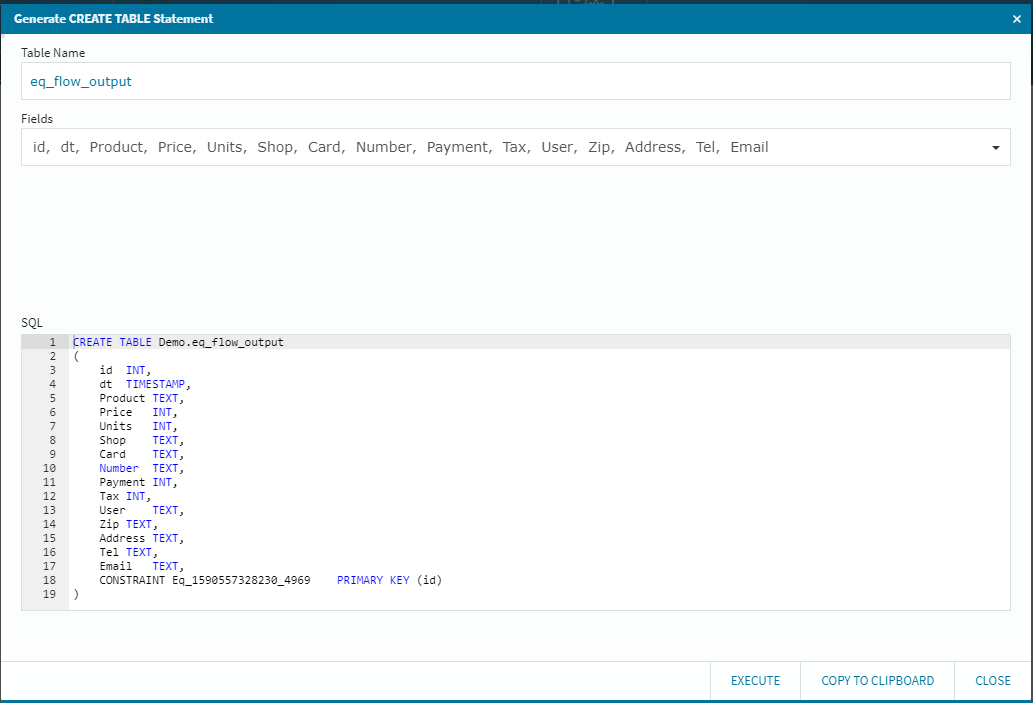Screen dimensions: 1033x703
Task: Click the 'Email TEXT,' SQL line
Action: [x=142, y=566]
